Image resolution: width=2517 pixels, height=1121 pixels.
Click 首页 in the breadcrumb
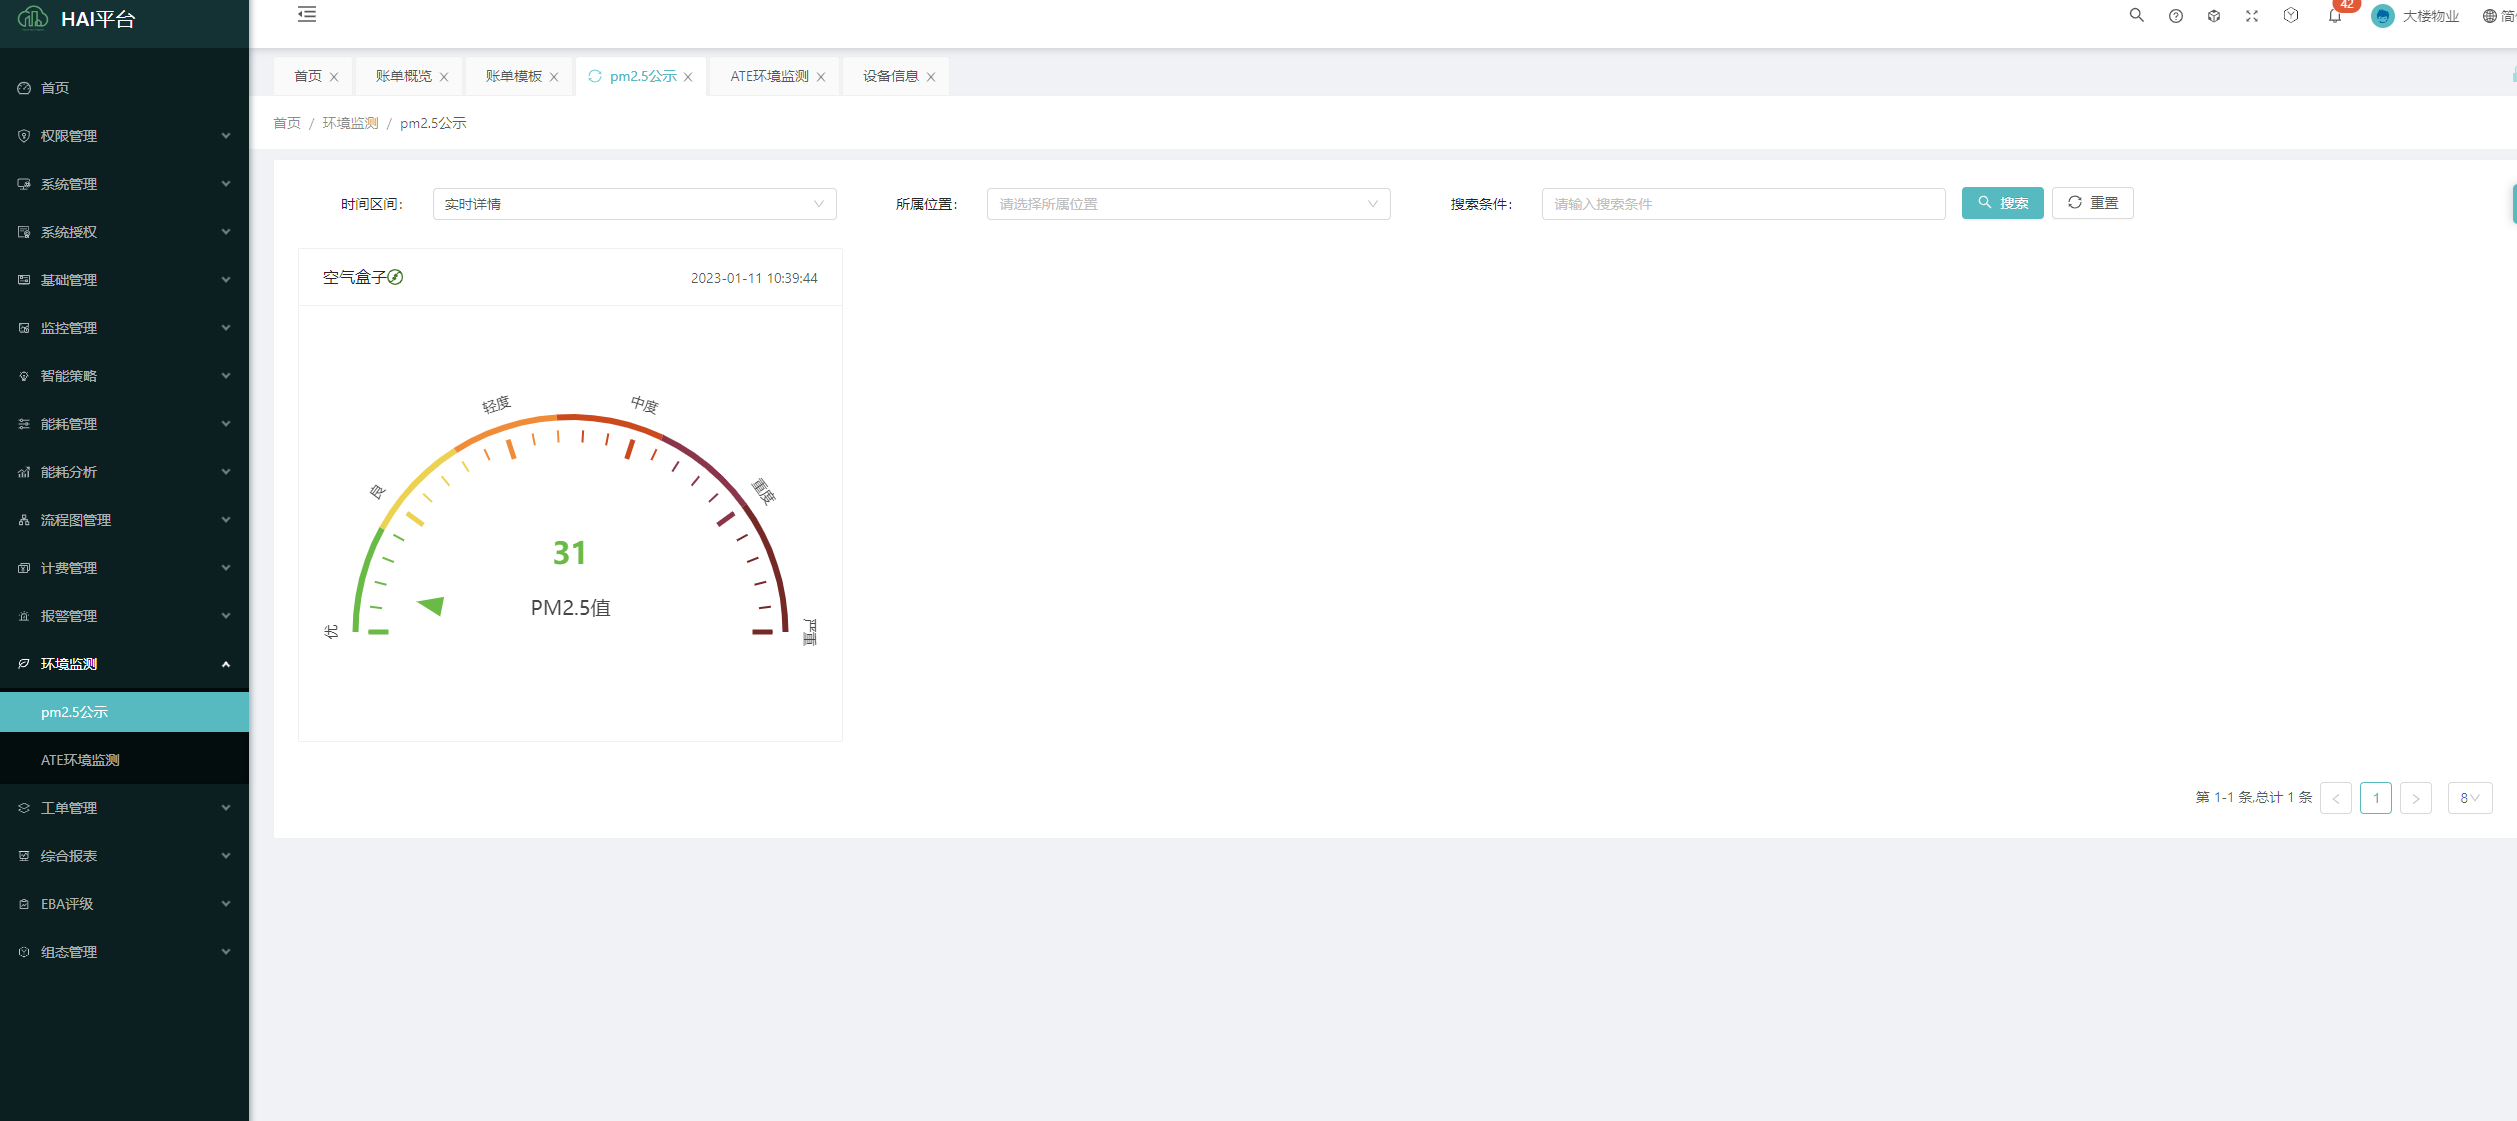(287, 123)
